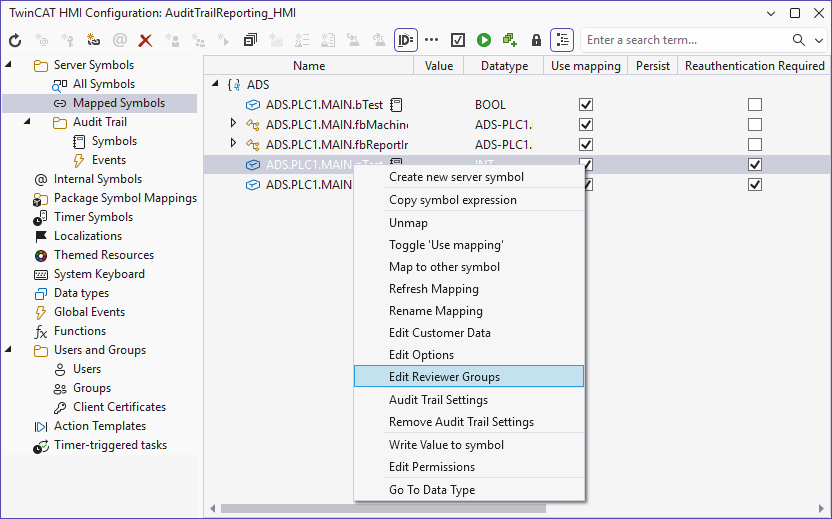
Task: Click the search term input field
Action: 684,40
